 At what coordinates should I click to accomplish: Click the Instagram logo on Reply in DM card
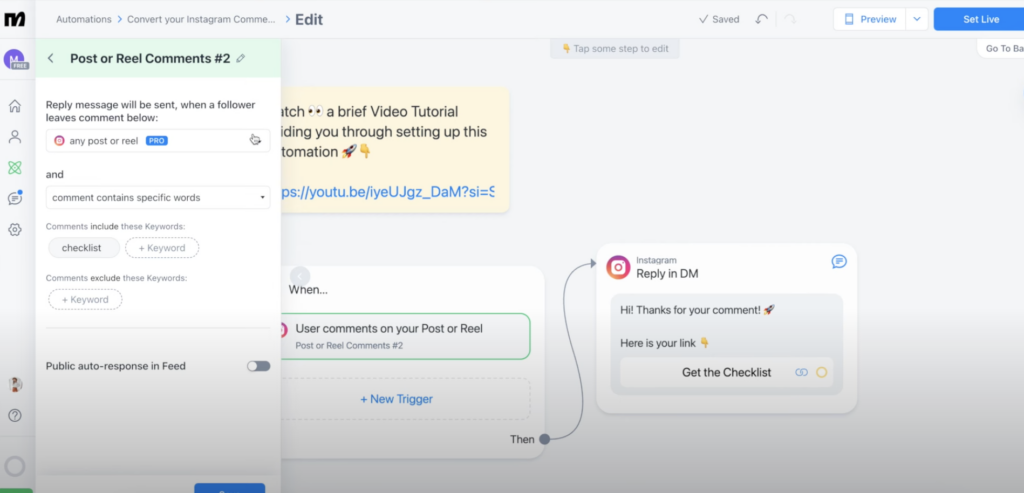click(618, 267)
